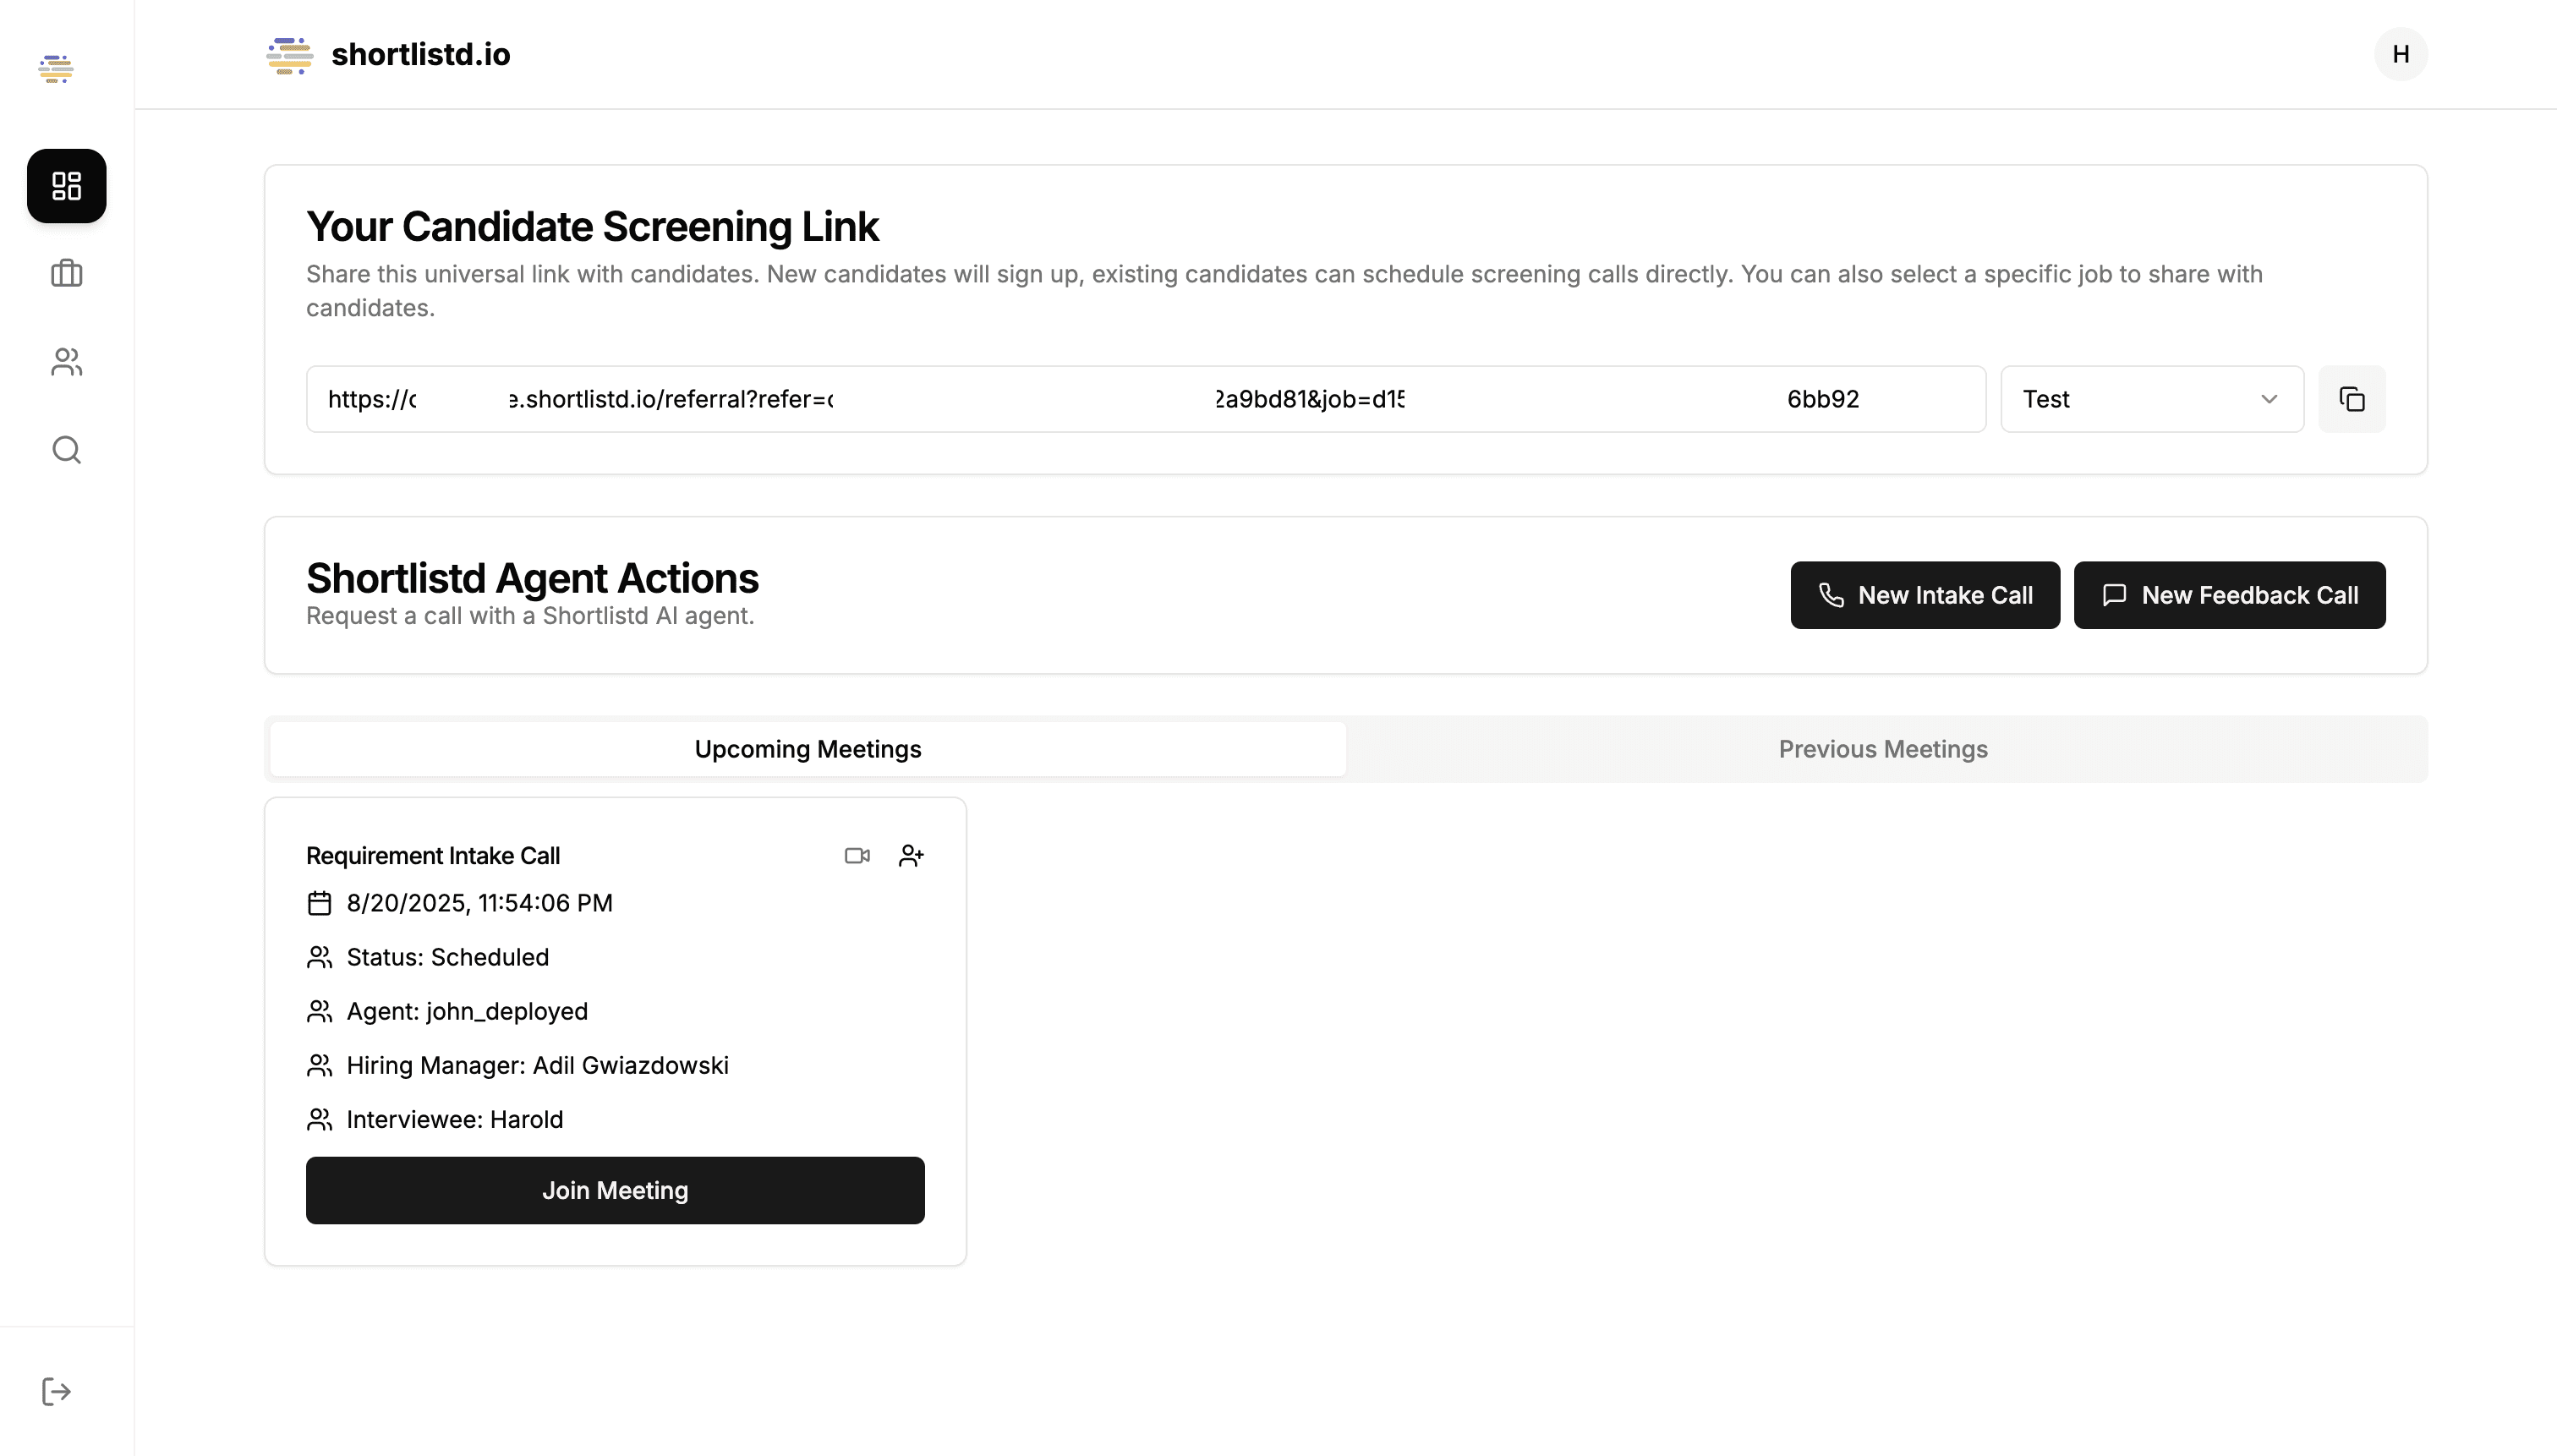This screenshot has height=1456, width=2557.
Task: Click the shortlistd logo in the sidebar
Action: pos(56,68)
